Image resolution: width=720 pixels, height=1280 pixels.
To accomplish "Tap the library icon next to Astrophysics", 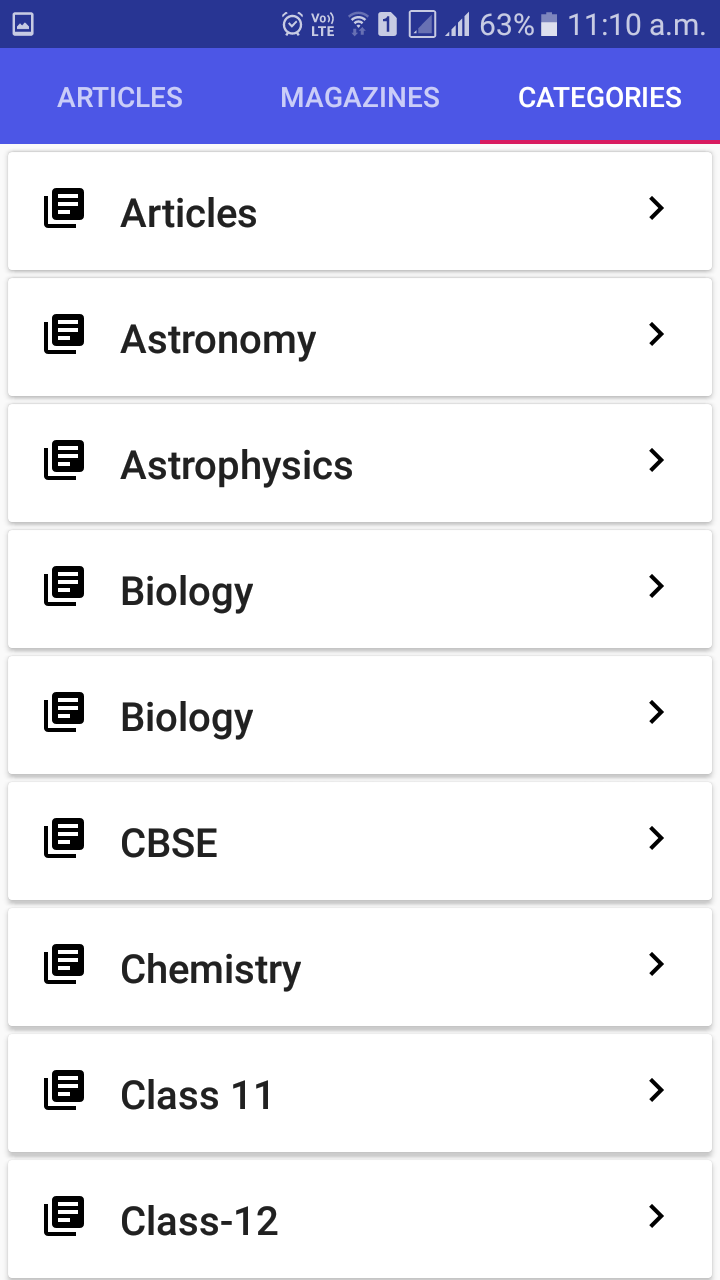I will click(64, 460).
